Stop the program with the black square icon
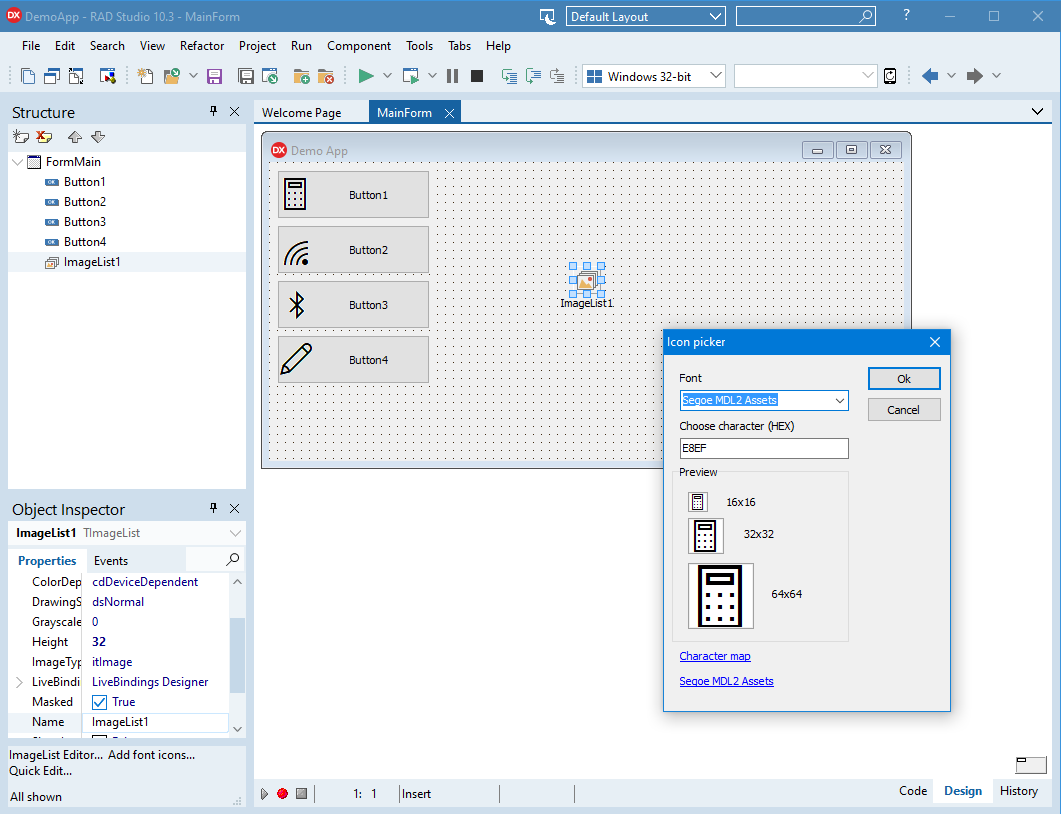The height and width of the screenshot is (814, 1061). [477, 76]
